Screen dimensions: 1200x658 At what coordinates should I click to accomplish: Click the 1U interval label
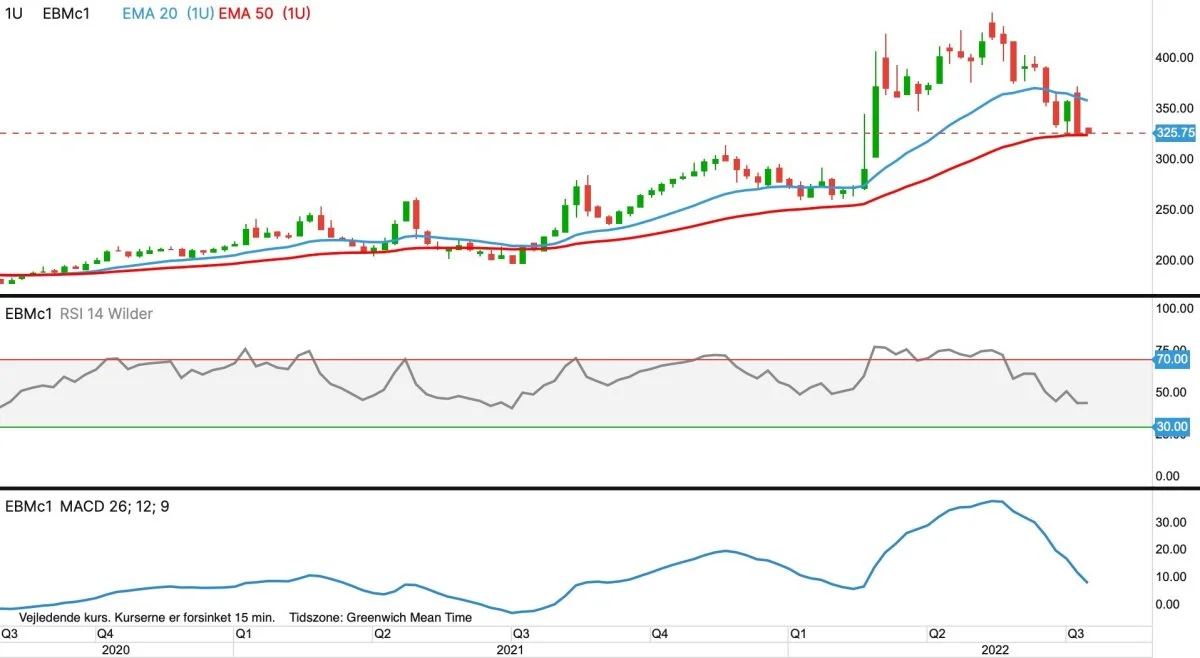tap(14, 15)
